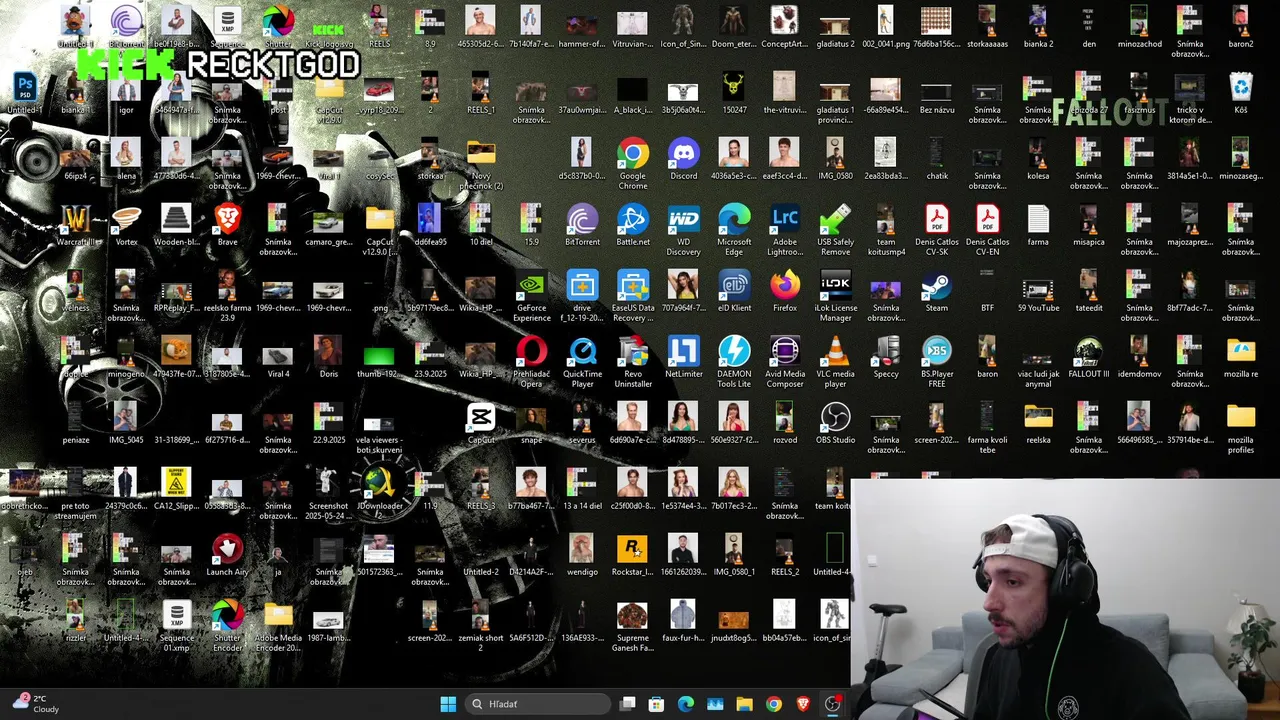1280x720 pixels.
Task: Open FALLOUT III game shortcut
Action: [1088, 358]
